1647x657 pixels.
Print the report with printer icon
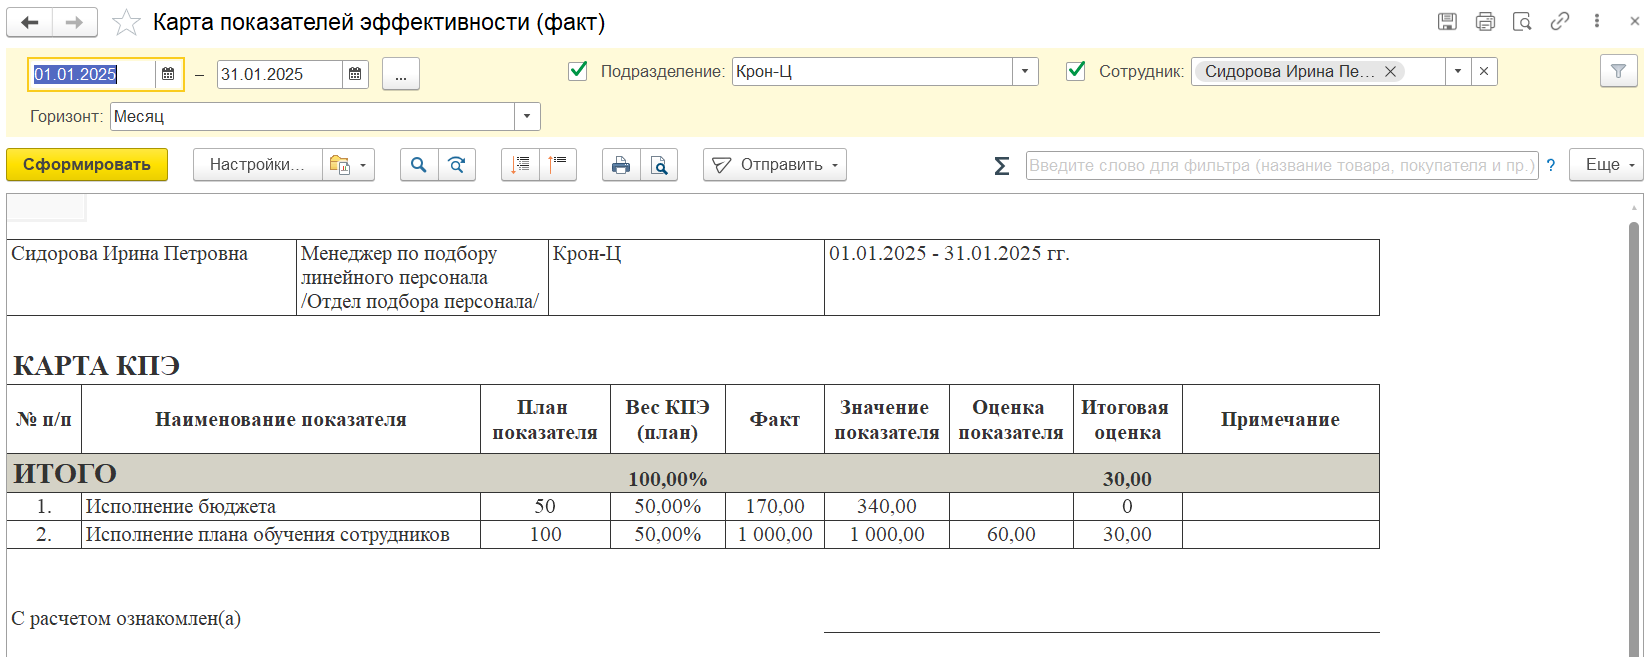(621, 165)
